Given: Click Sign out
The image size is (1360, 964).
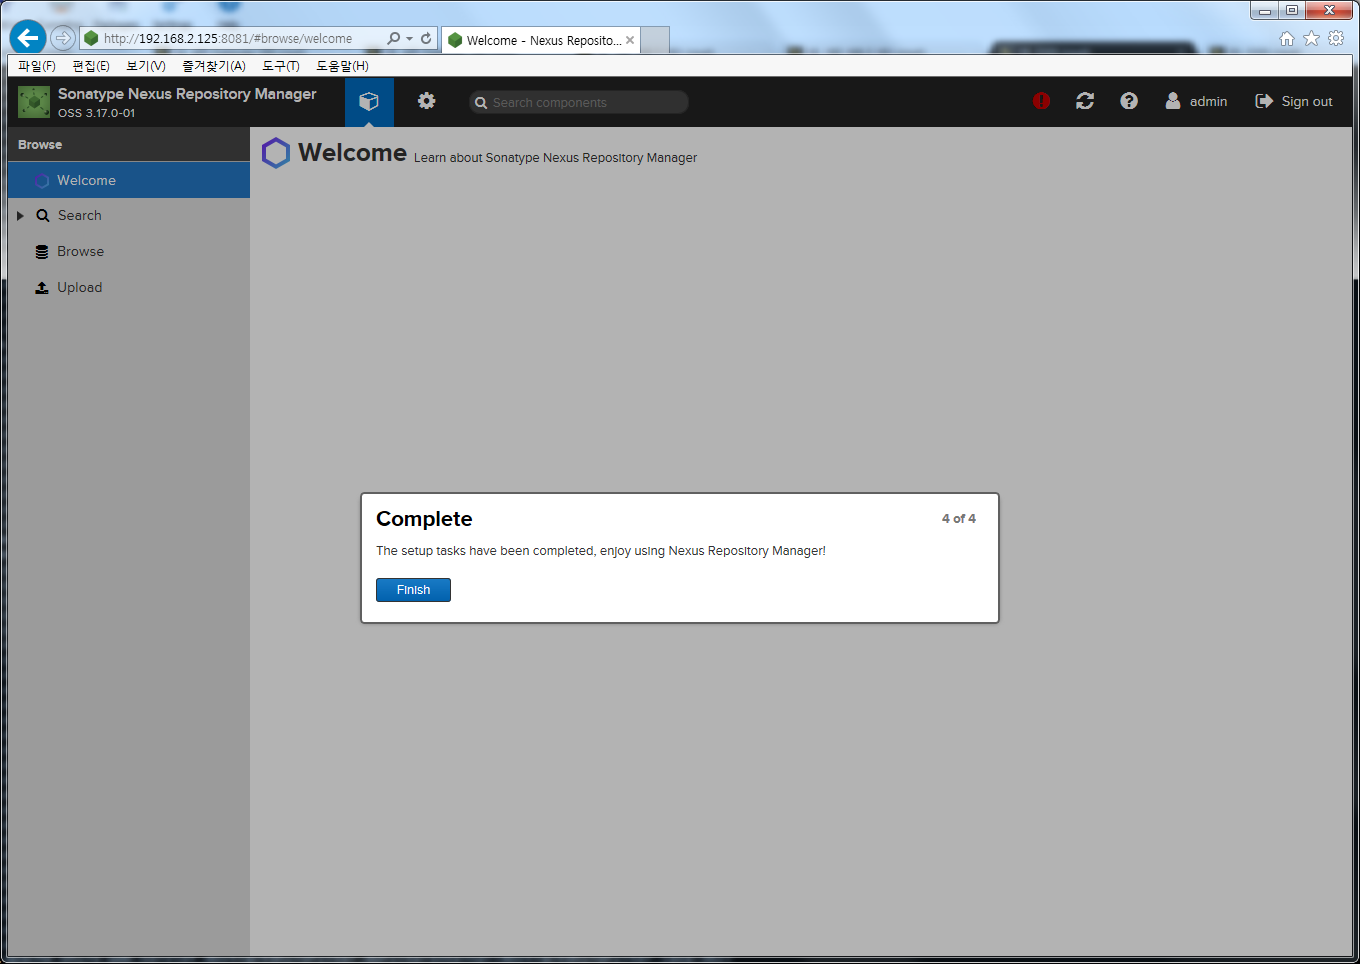Looking at the screenshot, I should [x=1294, y=101].
